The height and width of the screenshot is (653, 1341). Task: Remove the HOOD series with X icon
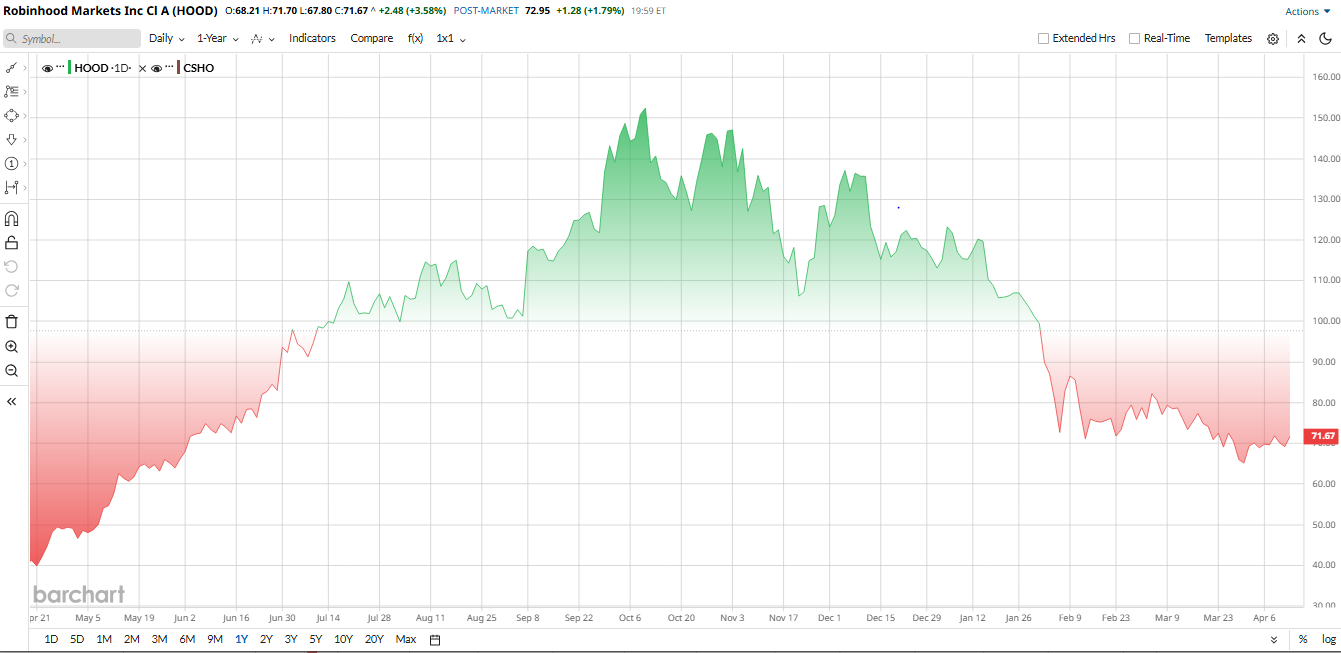142,68
